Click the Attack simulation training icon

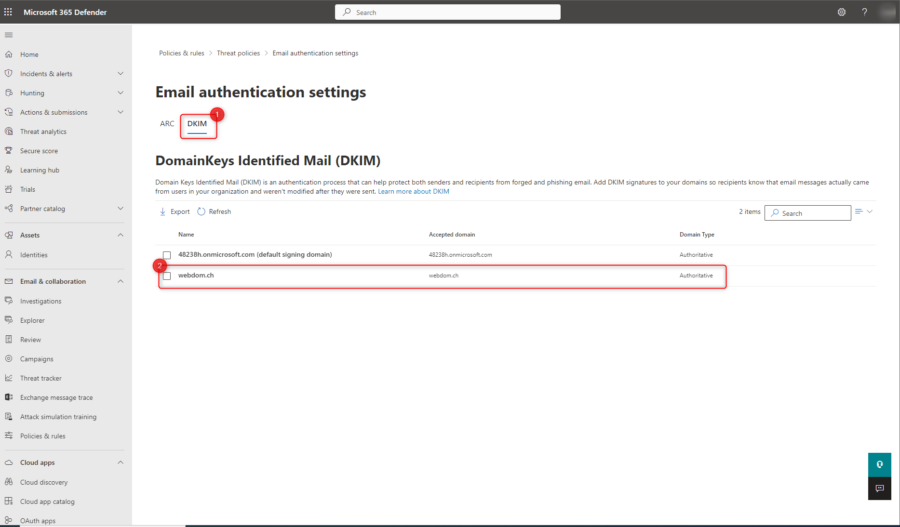tap(9, 416)
